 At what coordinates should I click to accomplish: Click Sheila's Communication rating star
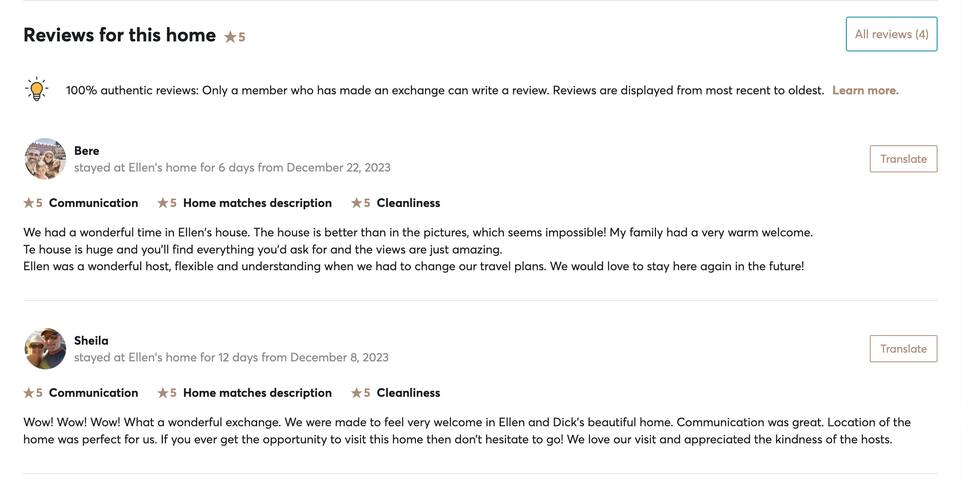[29, 393]
